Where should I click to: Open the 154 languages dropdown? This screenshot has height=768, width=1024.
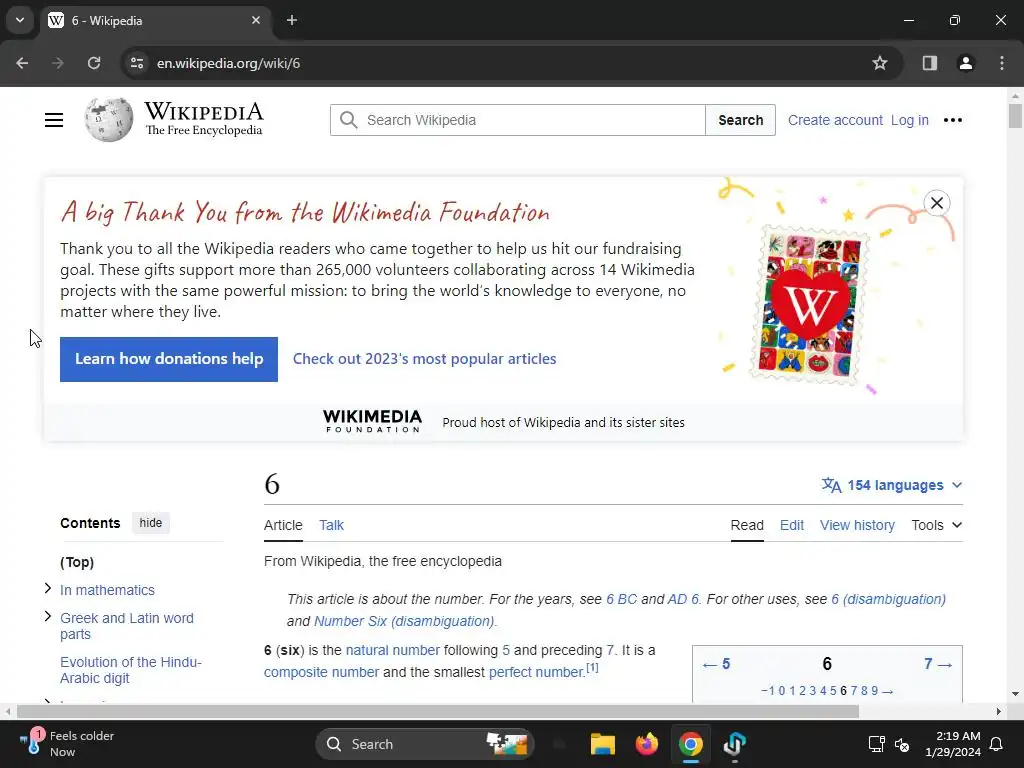coord(892,485)
